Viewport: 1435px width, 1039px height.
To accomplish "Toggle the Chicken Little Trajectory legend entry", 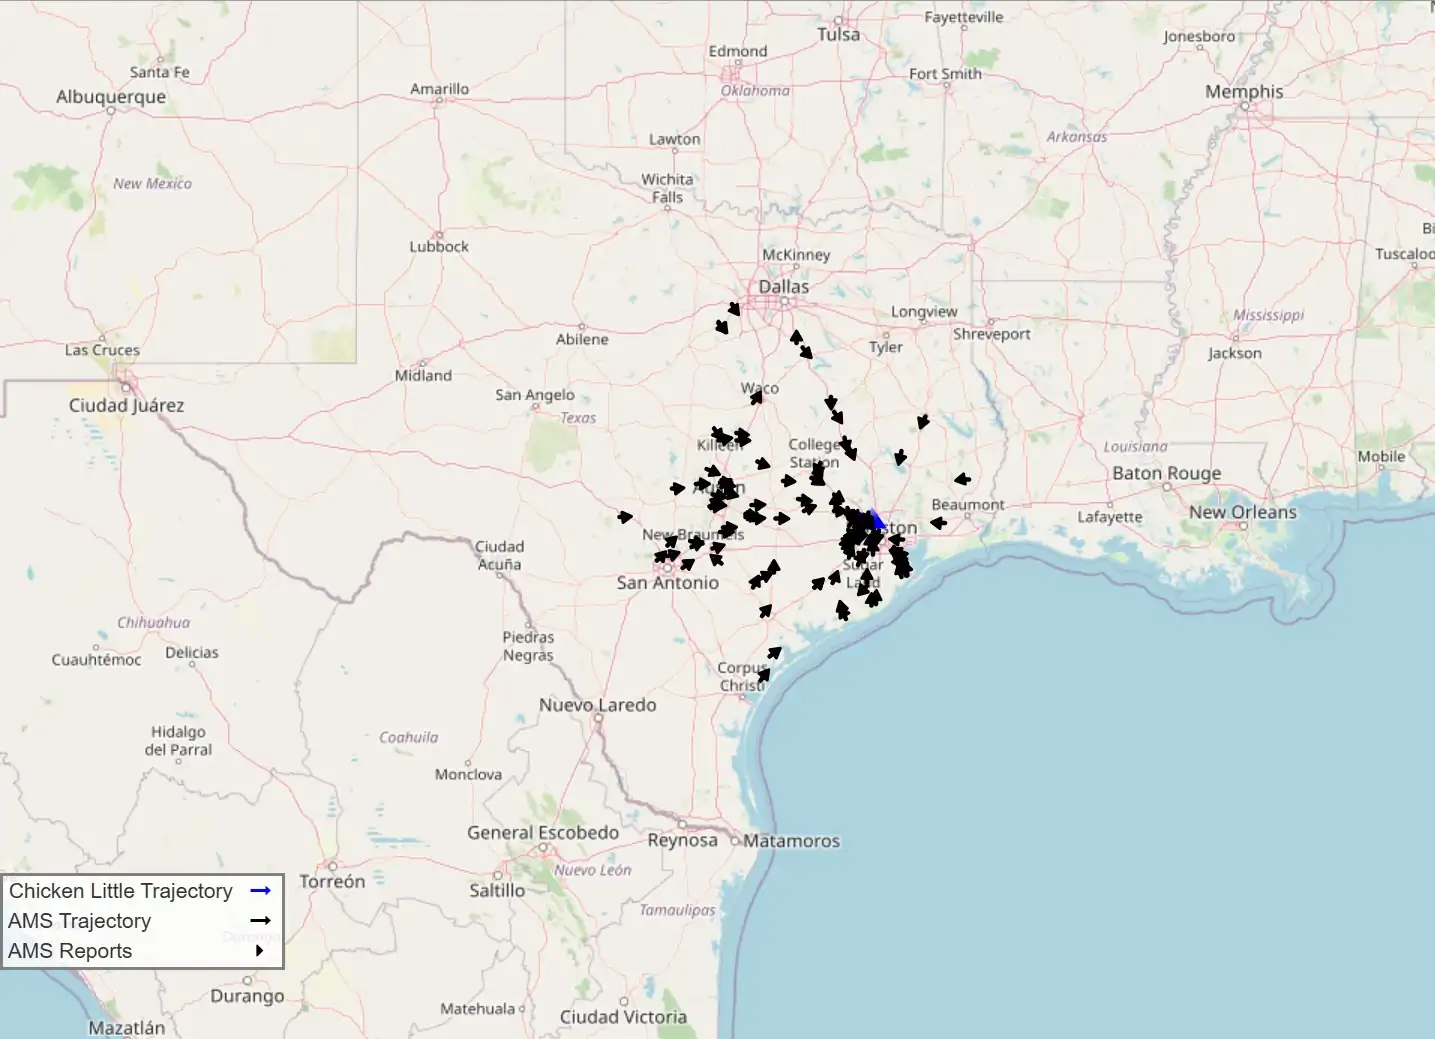I will pyautogui.click(x=142, y=891).
